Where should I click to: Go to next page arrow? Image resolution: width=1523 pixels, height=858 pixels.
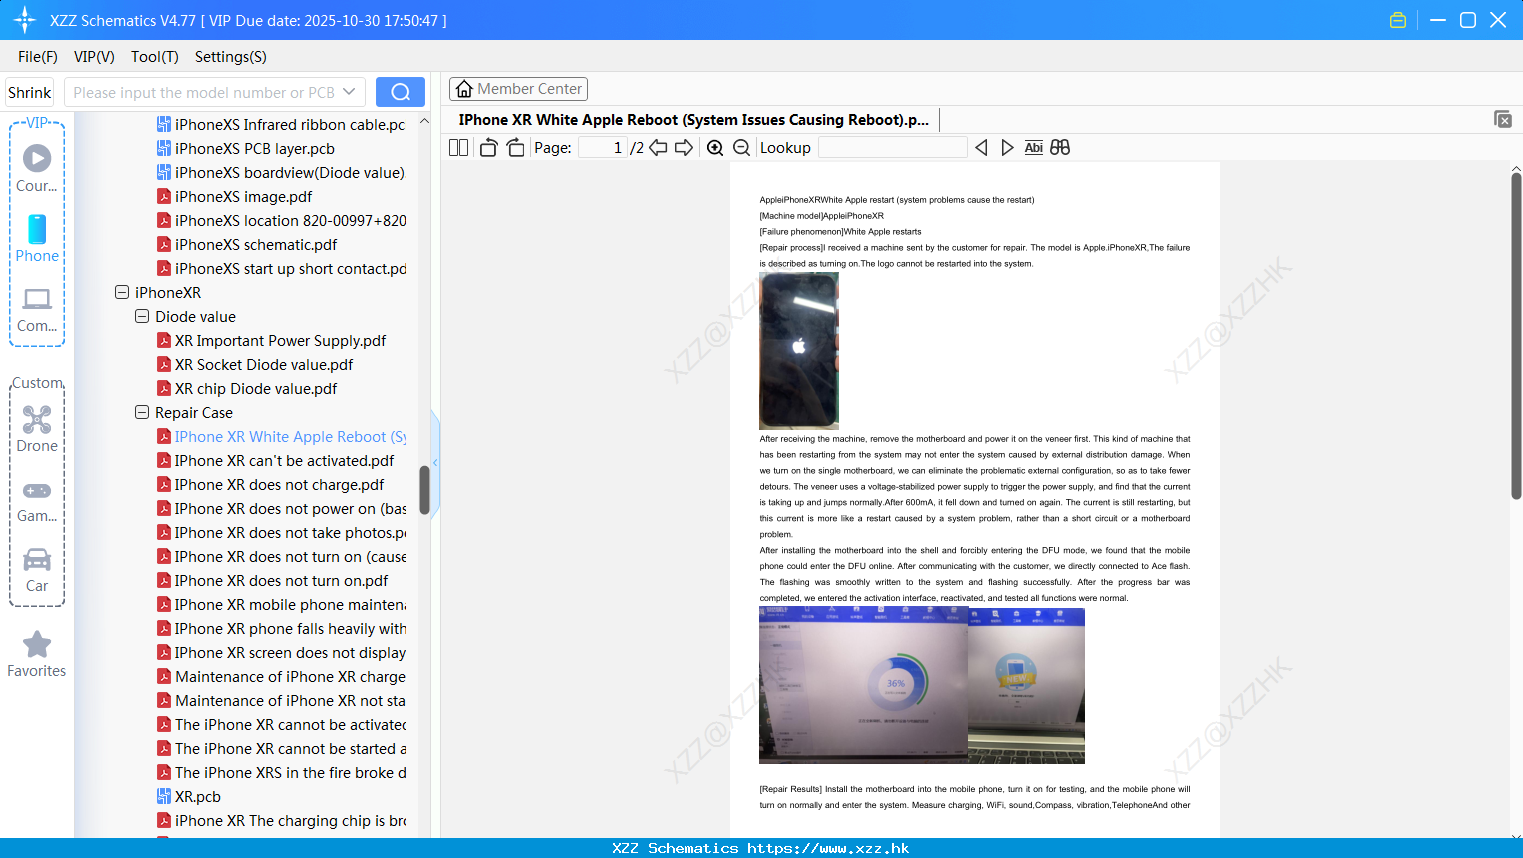coord(684,148)
